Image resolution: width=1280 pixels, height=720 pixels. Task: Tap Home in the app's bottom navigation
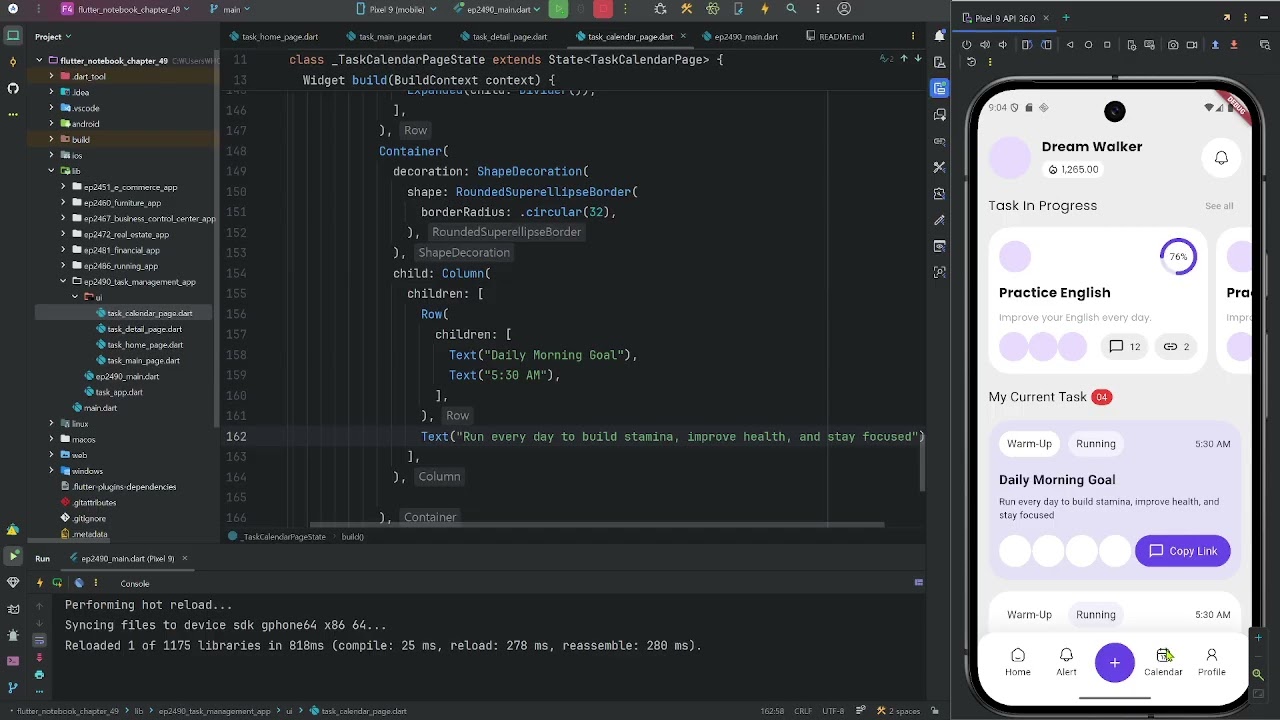1017,662
